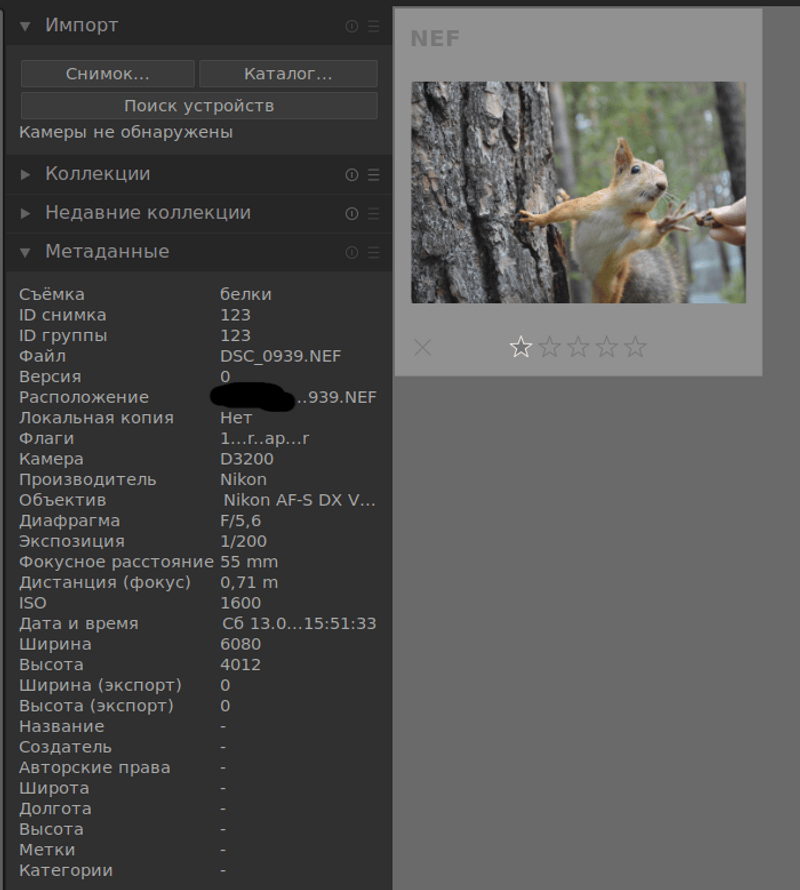This screenshot has width=800, height=890.
Task: Click the Снимок... import button
Action: 107,74
